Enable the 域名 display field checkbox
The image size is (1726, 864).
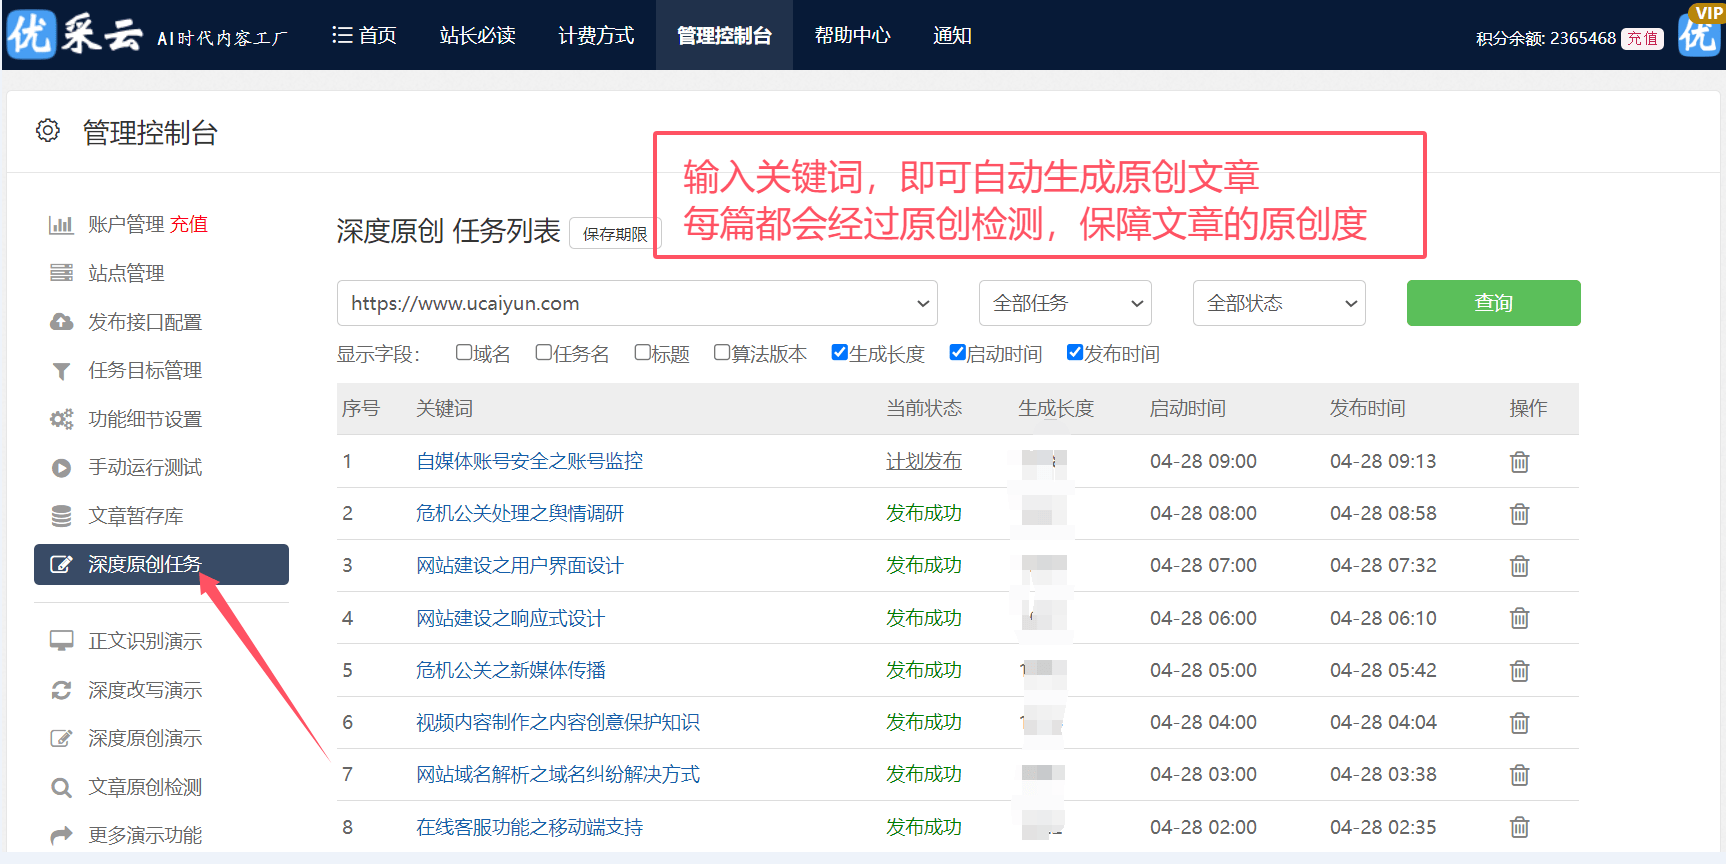click(463, 352)
